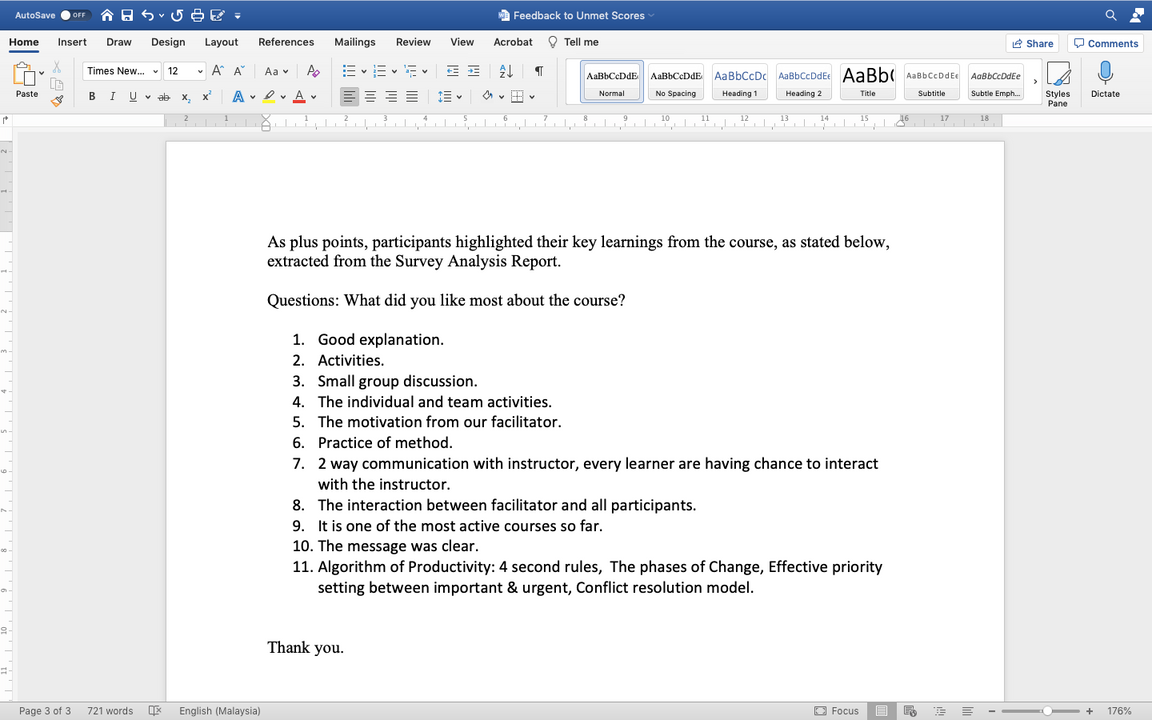This screenshot has width=1152, height=720.
Task: Click the Sort A to Z icon
Action: (505, 71)
